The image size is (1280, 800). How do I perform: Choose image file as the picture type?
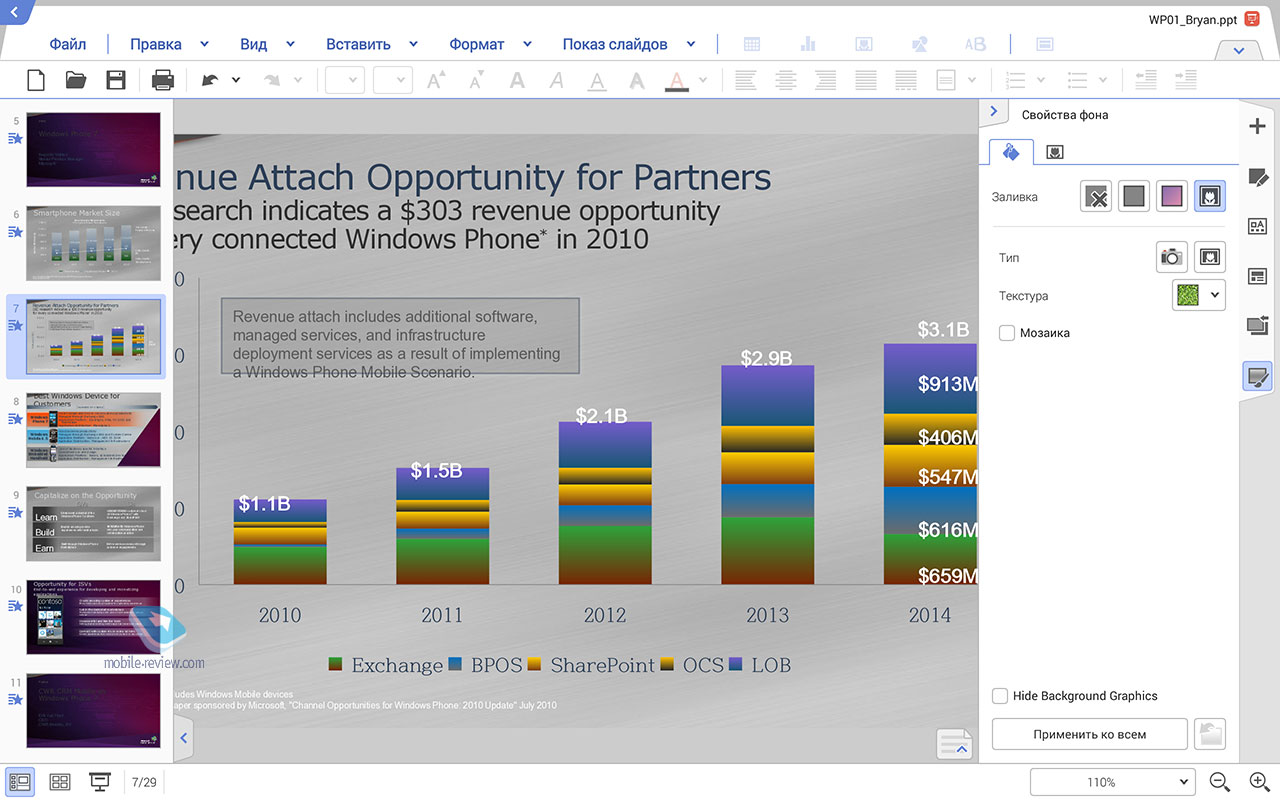click(x=1210, y=257)
